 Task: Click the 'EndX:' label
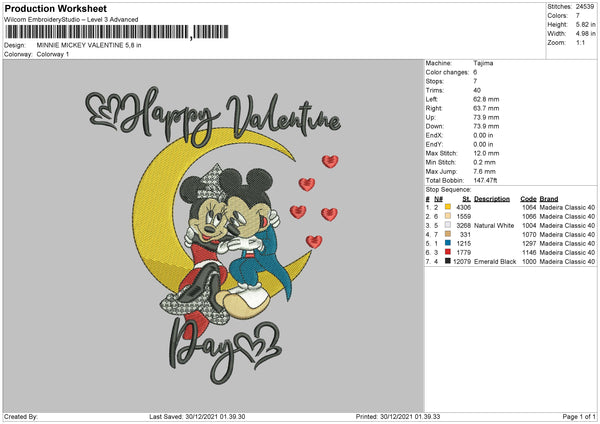click(x=434, y=135)
